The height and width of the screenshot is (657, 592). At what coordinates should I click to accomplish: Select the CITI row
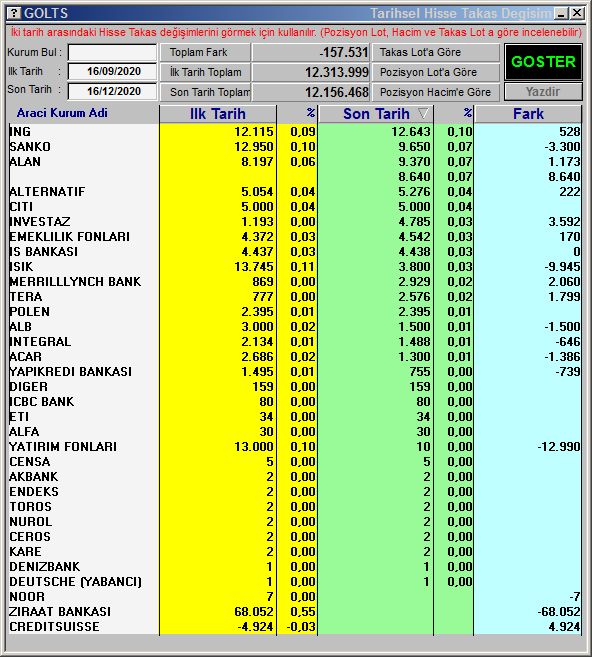coord(295,207)
